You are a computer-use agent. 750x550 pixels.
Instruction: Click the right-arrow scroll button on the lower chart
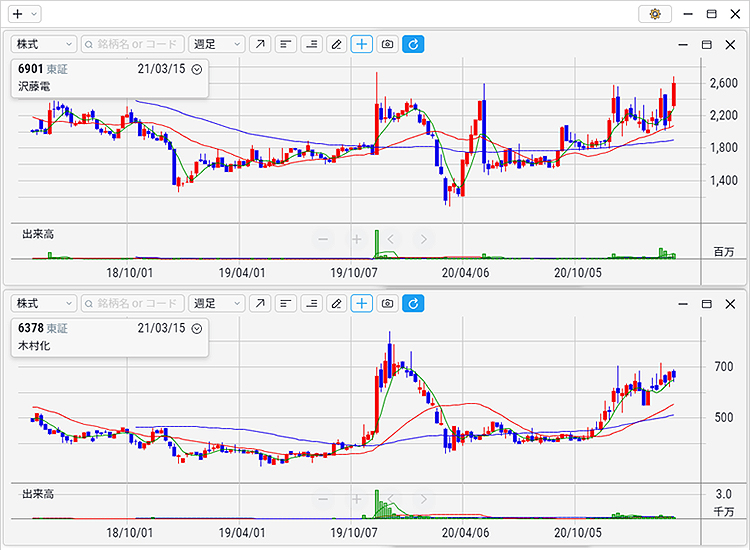click(x=424, y=499)
